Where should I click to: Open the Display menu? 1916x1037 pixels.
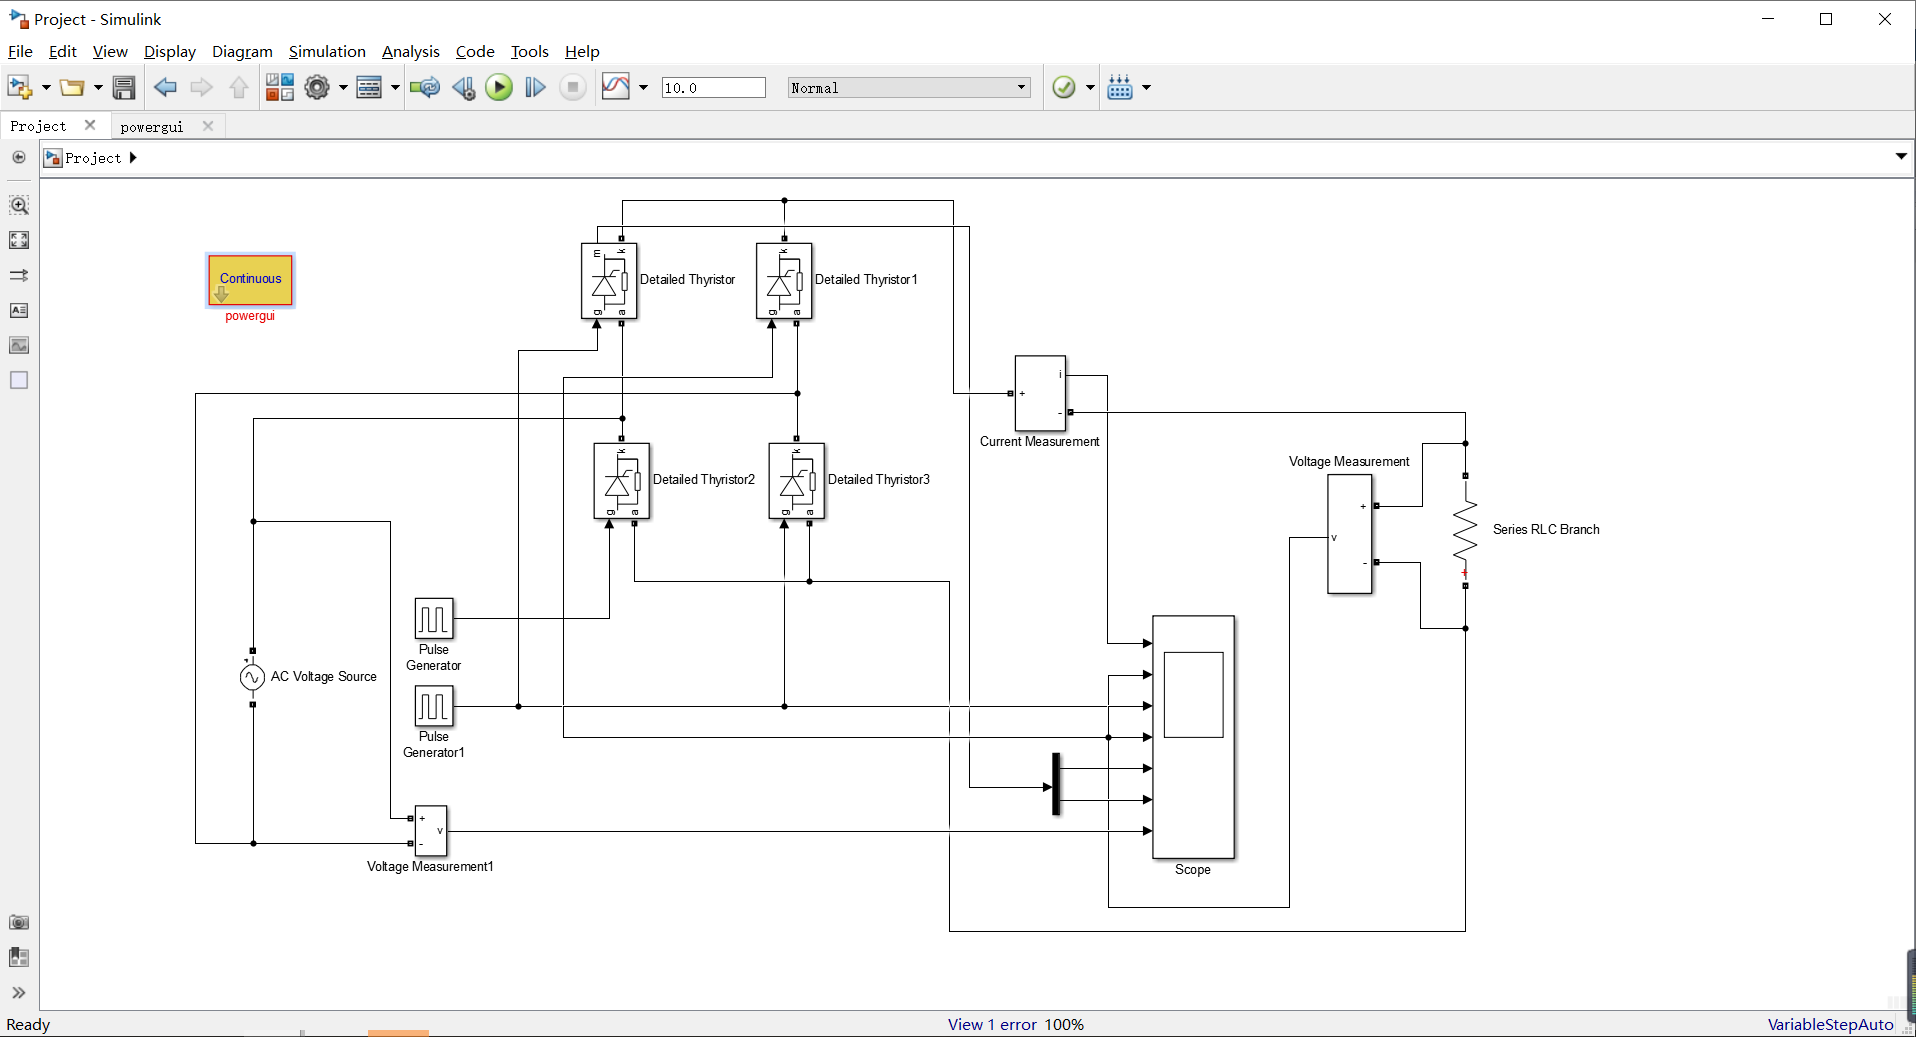pyautogui.click(x=170, y=52)
